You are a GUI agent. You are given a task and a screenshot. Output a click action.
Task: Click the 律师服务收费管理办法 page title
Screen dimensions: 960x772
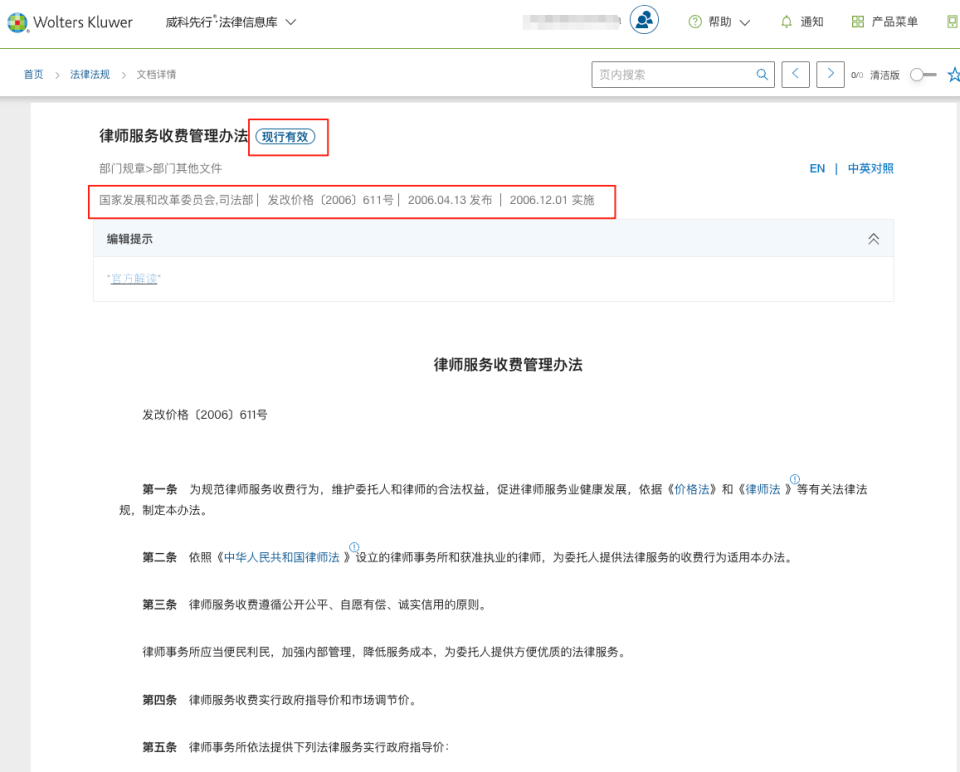[x=174, y=136]
